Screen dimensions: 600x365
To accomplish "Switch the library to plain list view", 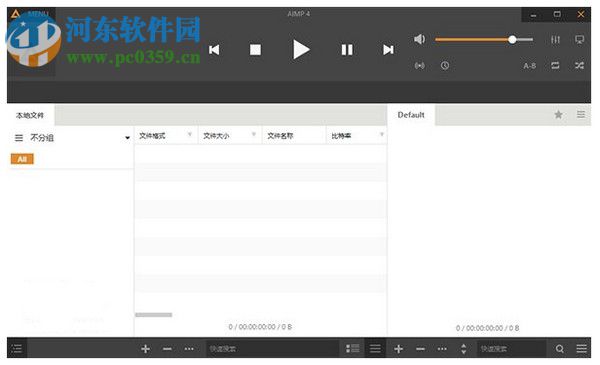I will pos(375,349).
